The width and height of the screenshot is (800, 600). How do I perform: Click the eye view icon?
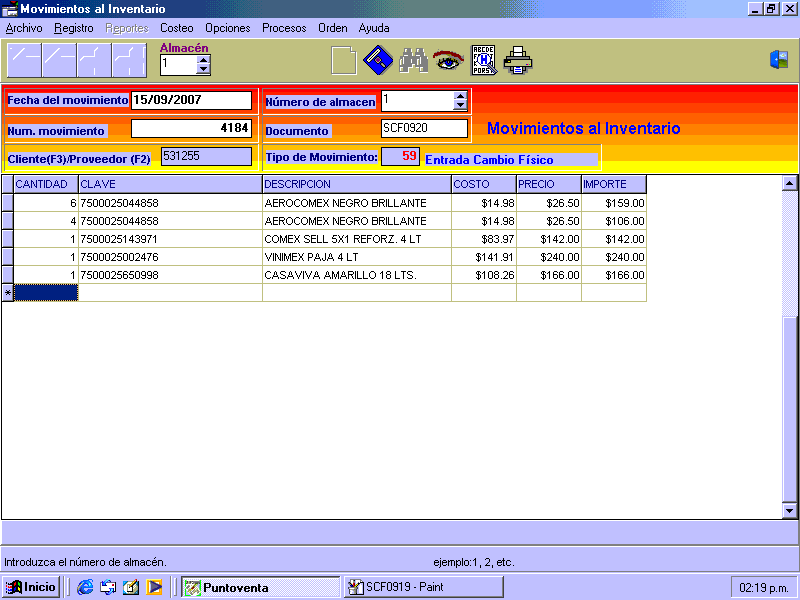pyautogui.click(x=447, y=61)
